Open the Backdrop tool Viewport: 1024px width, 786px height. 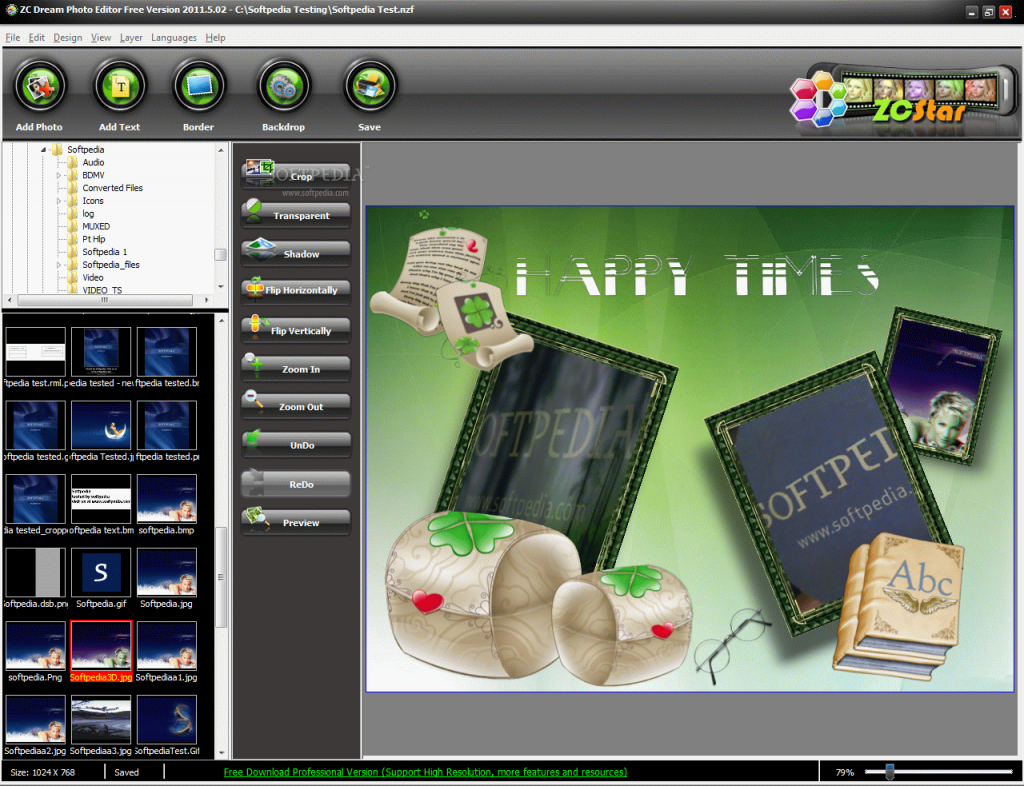click(283, 86)
